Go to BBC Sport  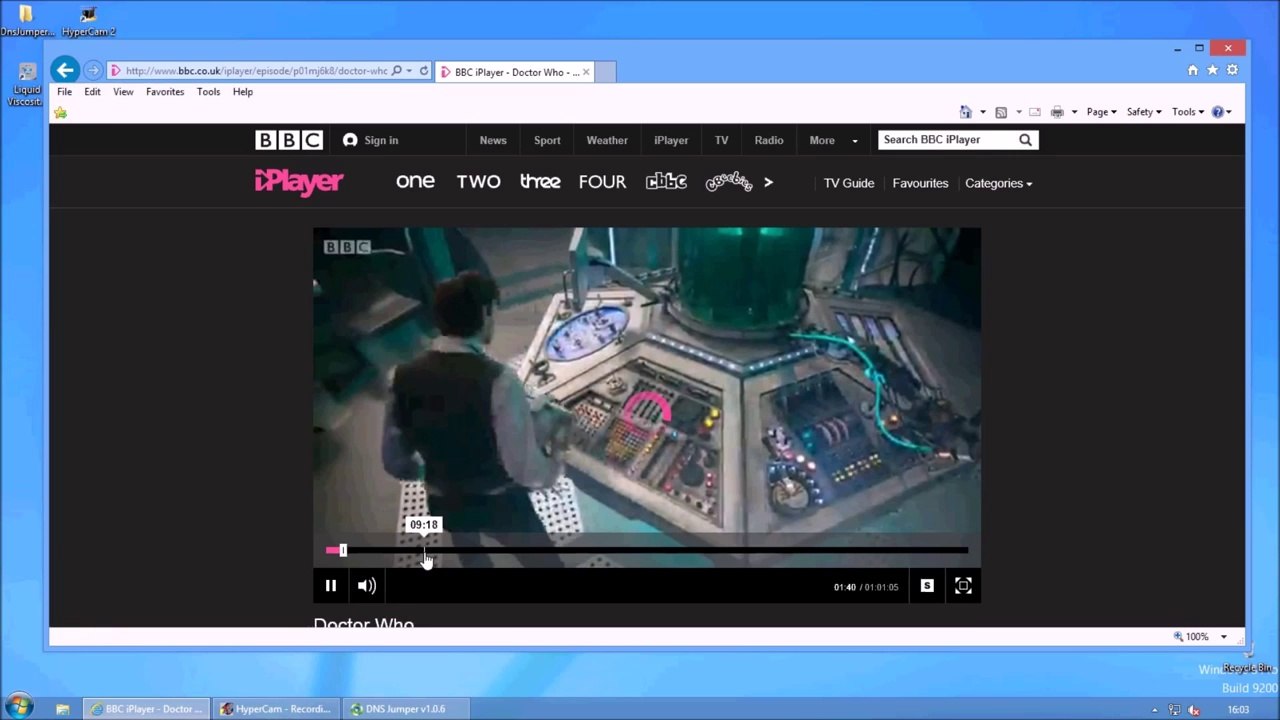[547, 140]
